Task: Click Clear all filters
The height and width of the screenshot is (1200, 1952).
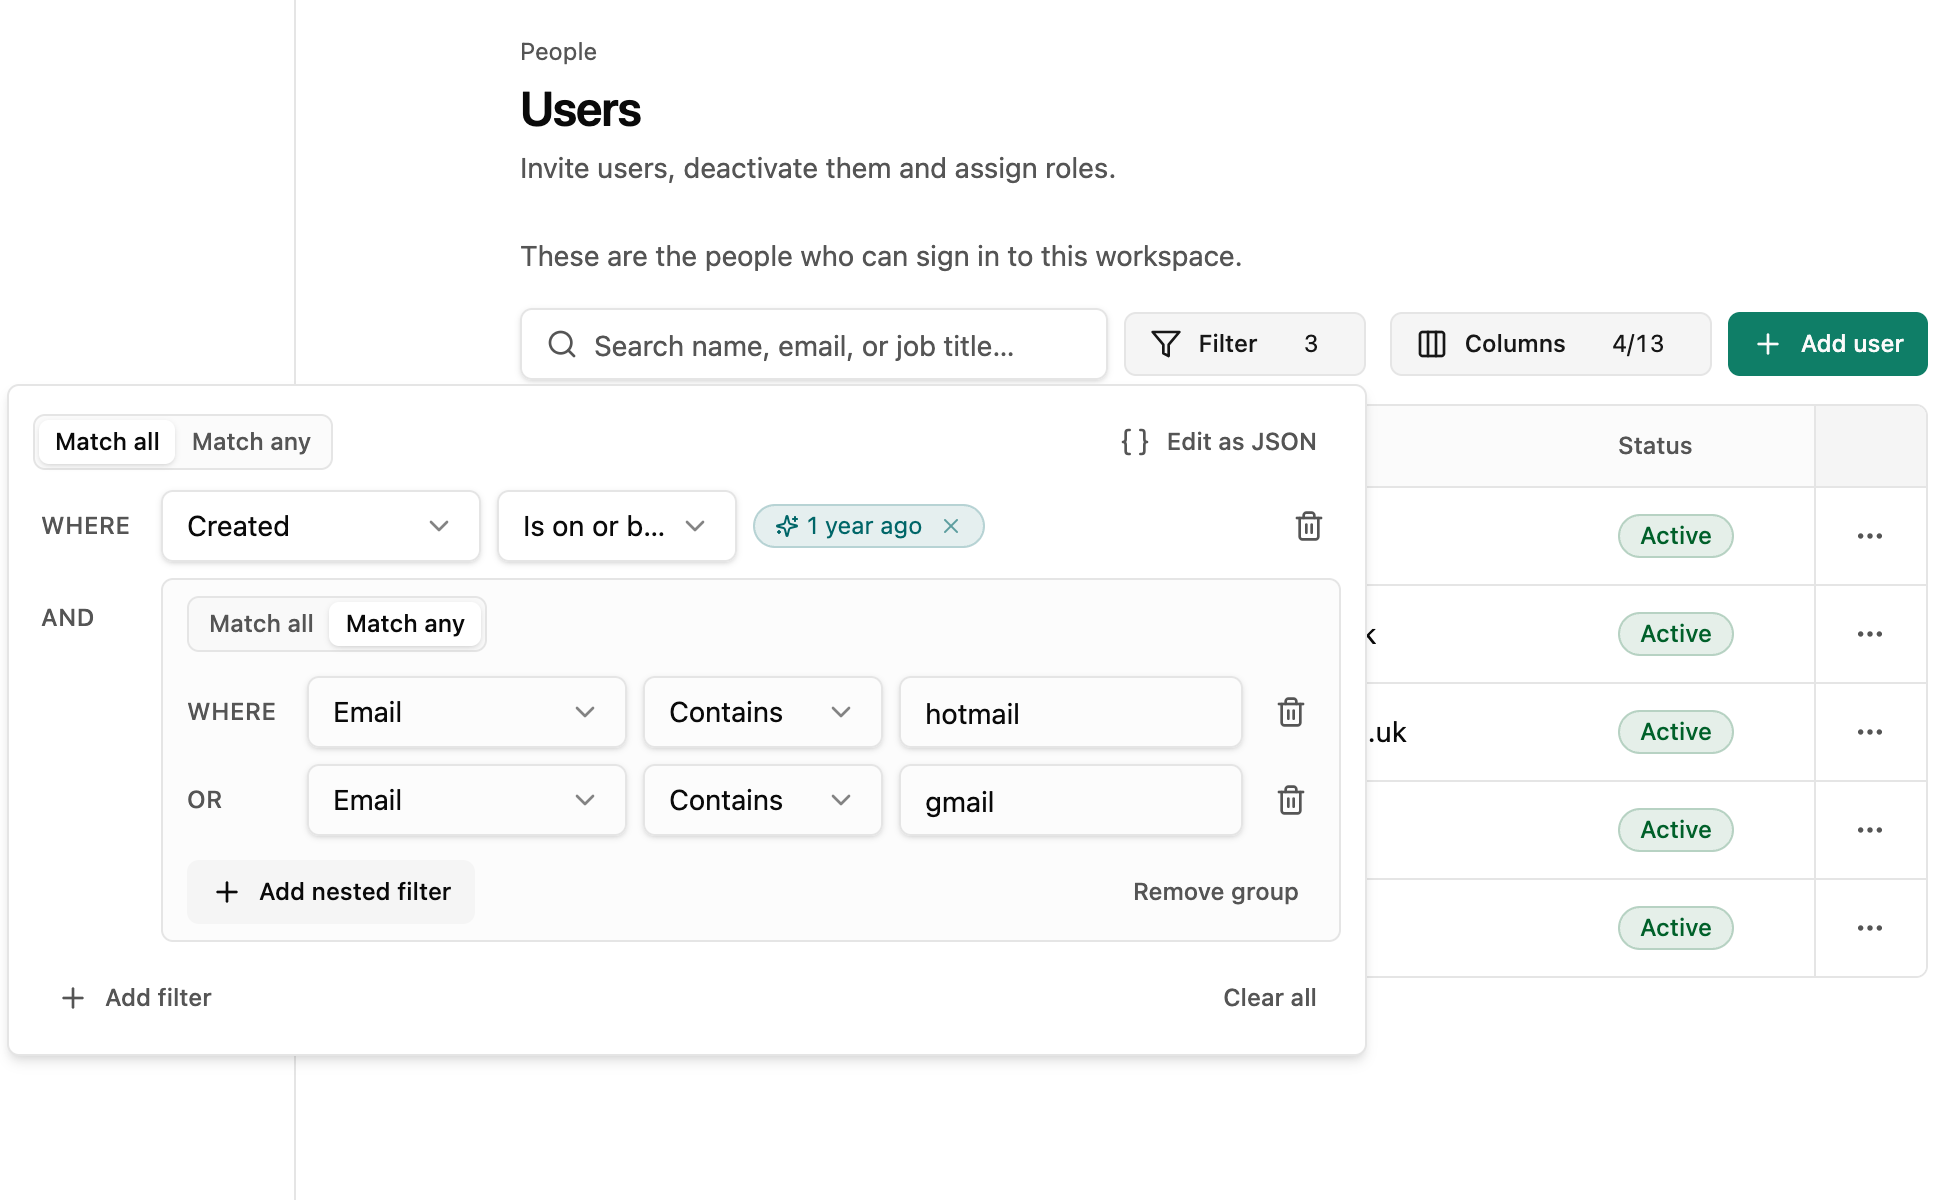Action: (1269, 998)
